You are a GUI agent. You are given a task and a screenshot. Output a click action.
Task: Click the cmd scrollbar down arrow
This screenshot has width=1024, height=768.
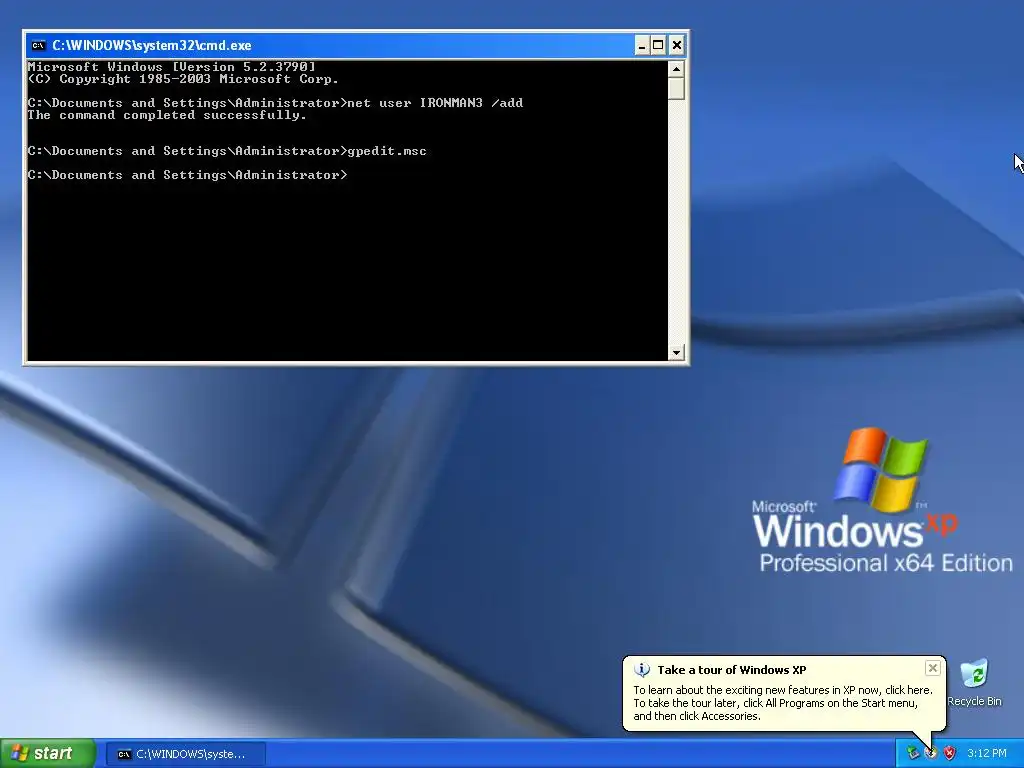click(676, 353)
